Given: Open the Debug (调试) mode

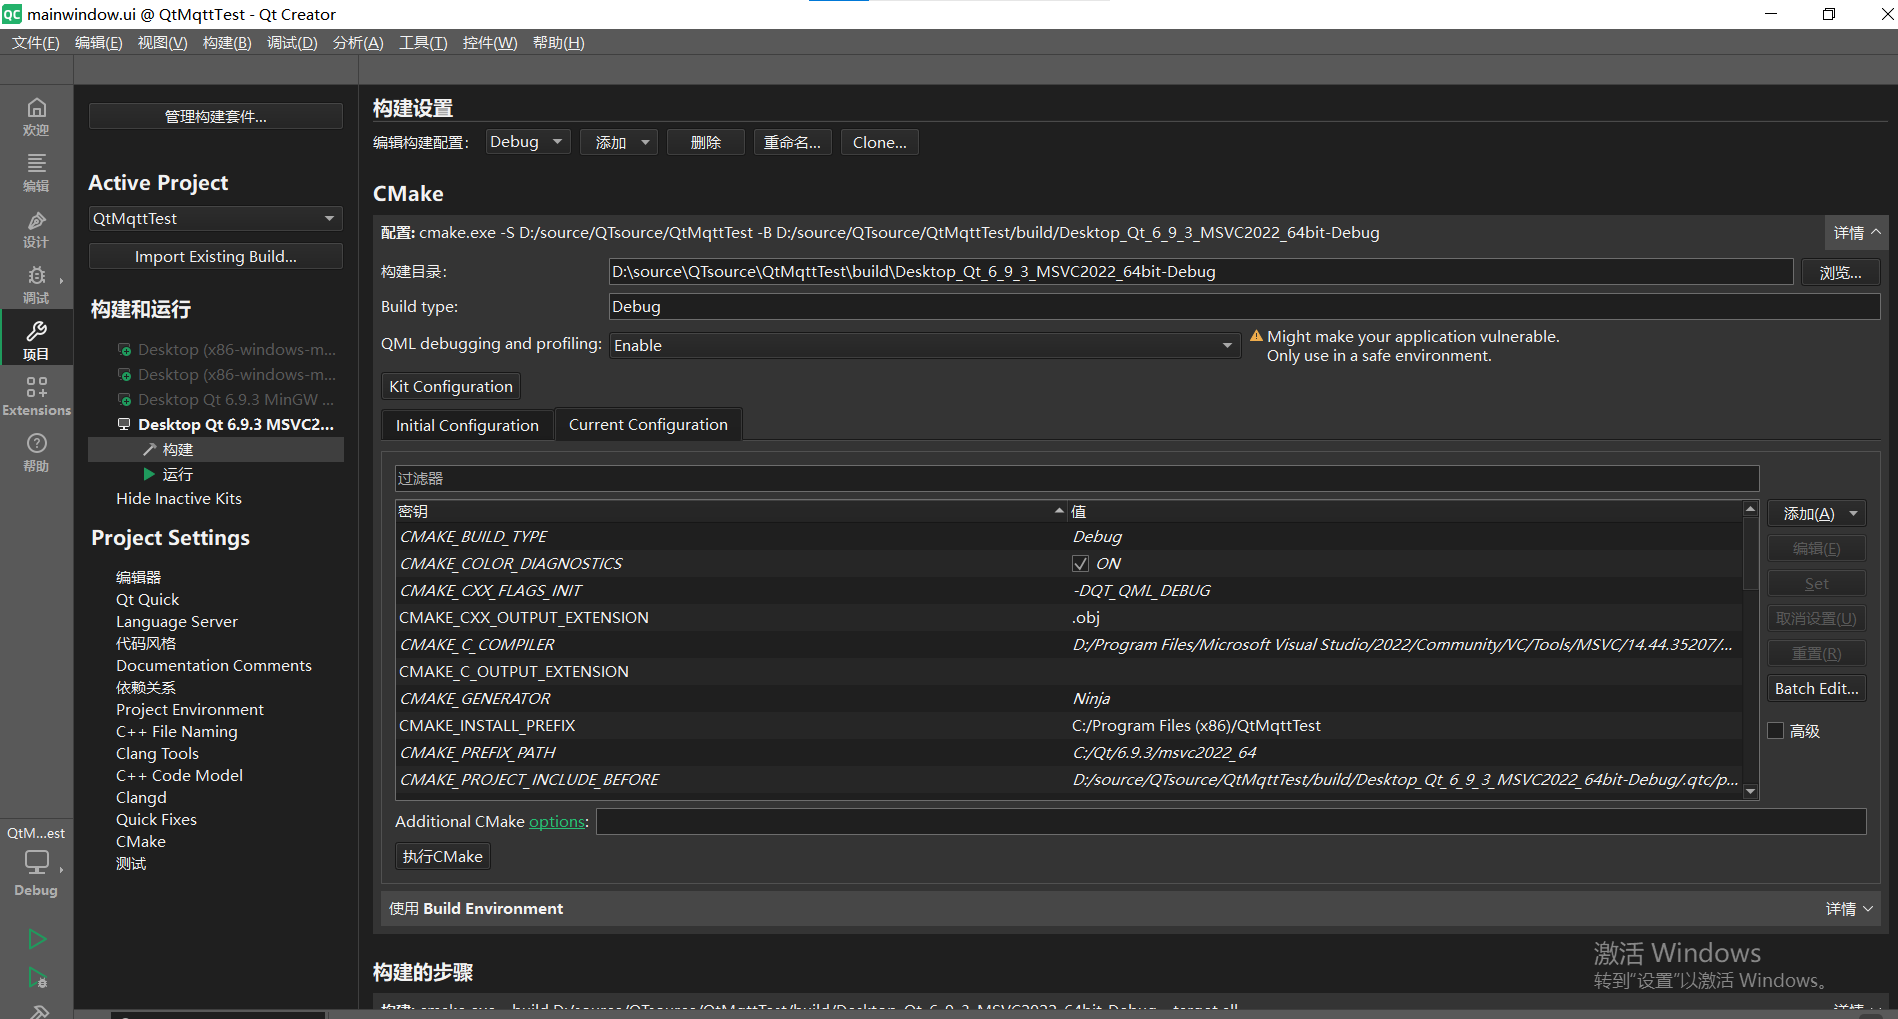Looking at the screenshot, I should (x=36, y=284).
